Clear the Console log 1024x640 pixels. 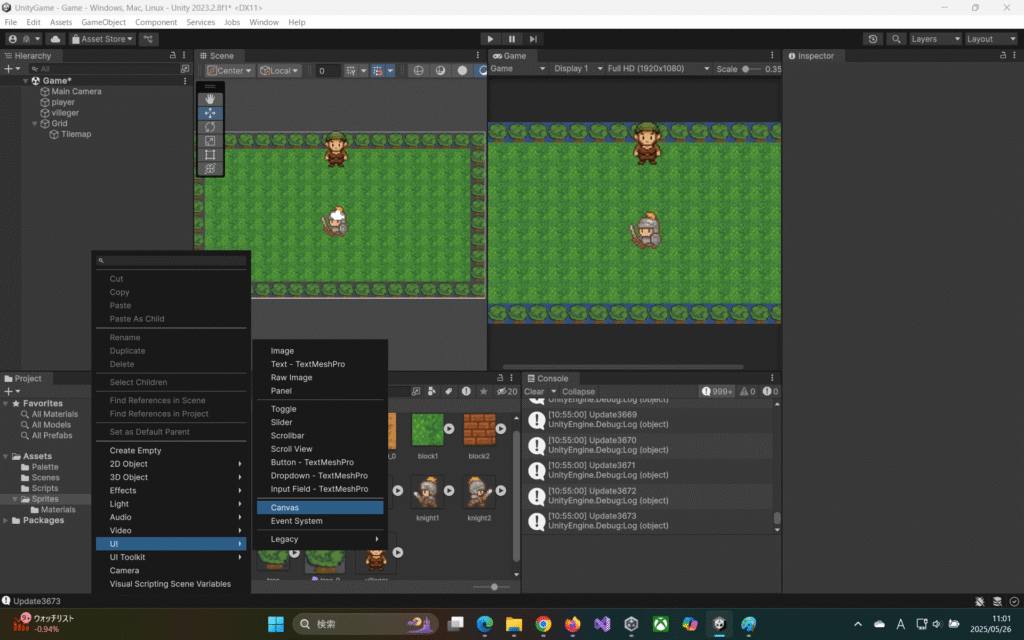[x=534, y=392]
